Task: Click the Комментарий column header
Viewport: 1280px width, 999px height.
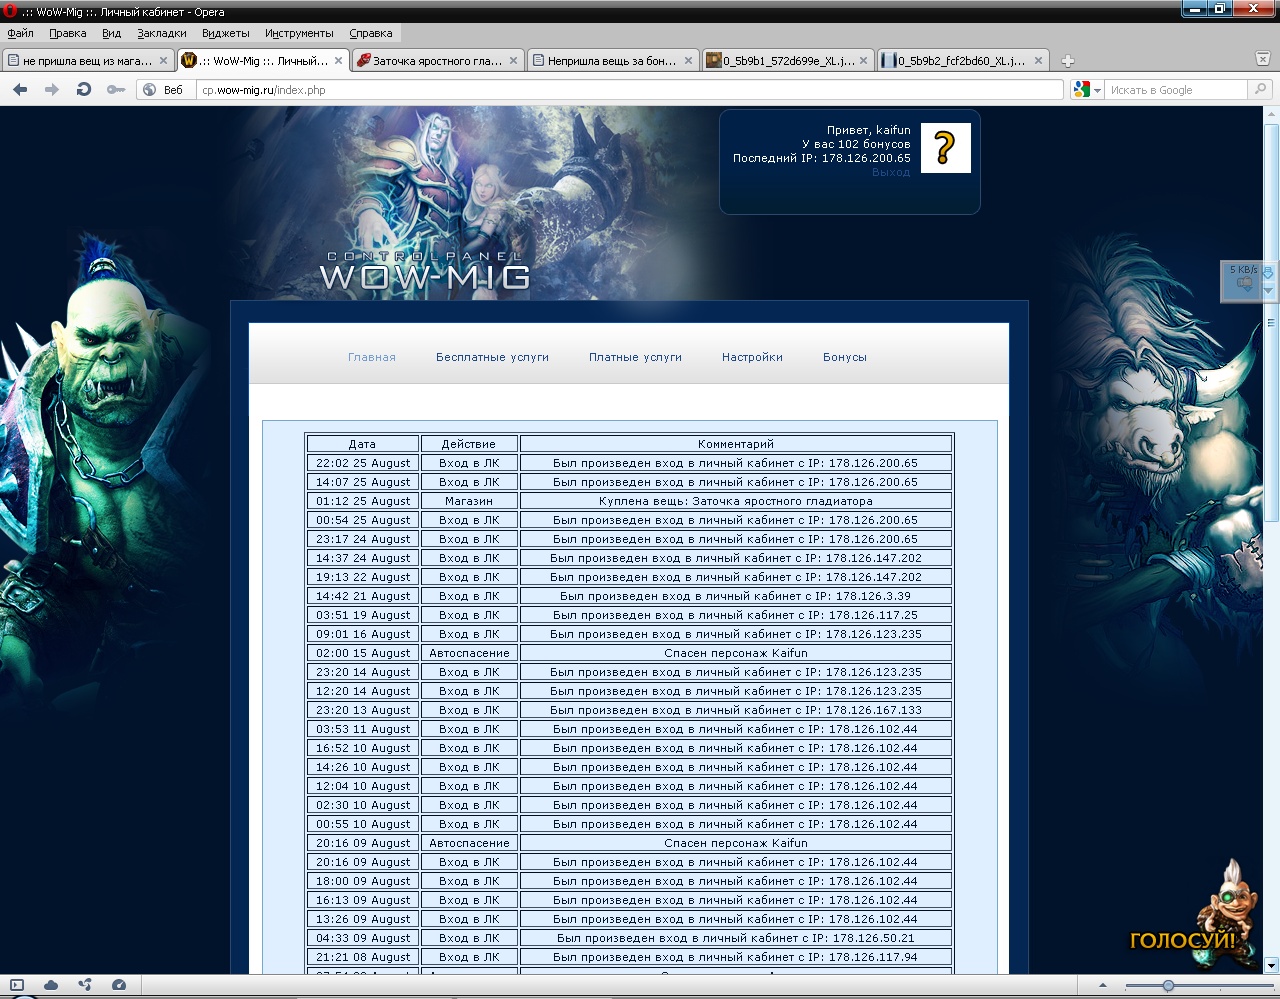Action: (736, 444)
